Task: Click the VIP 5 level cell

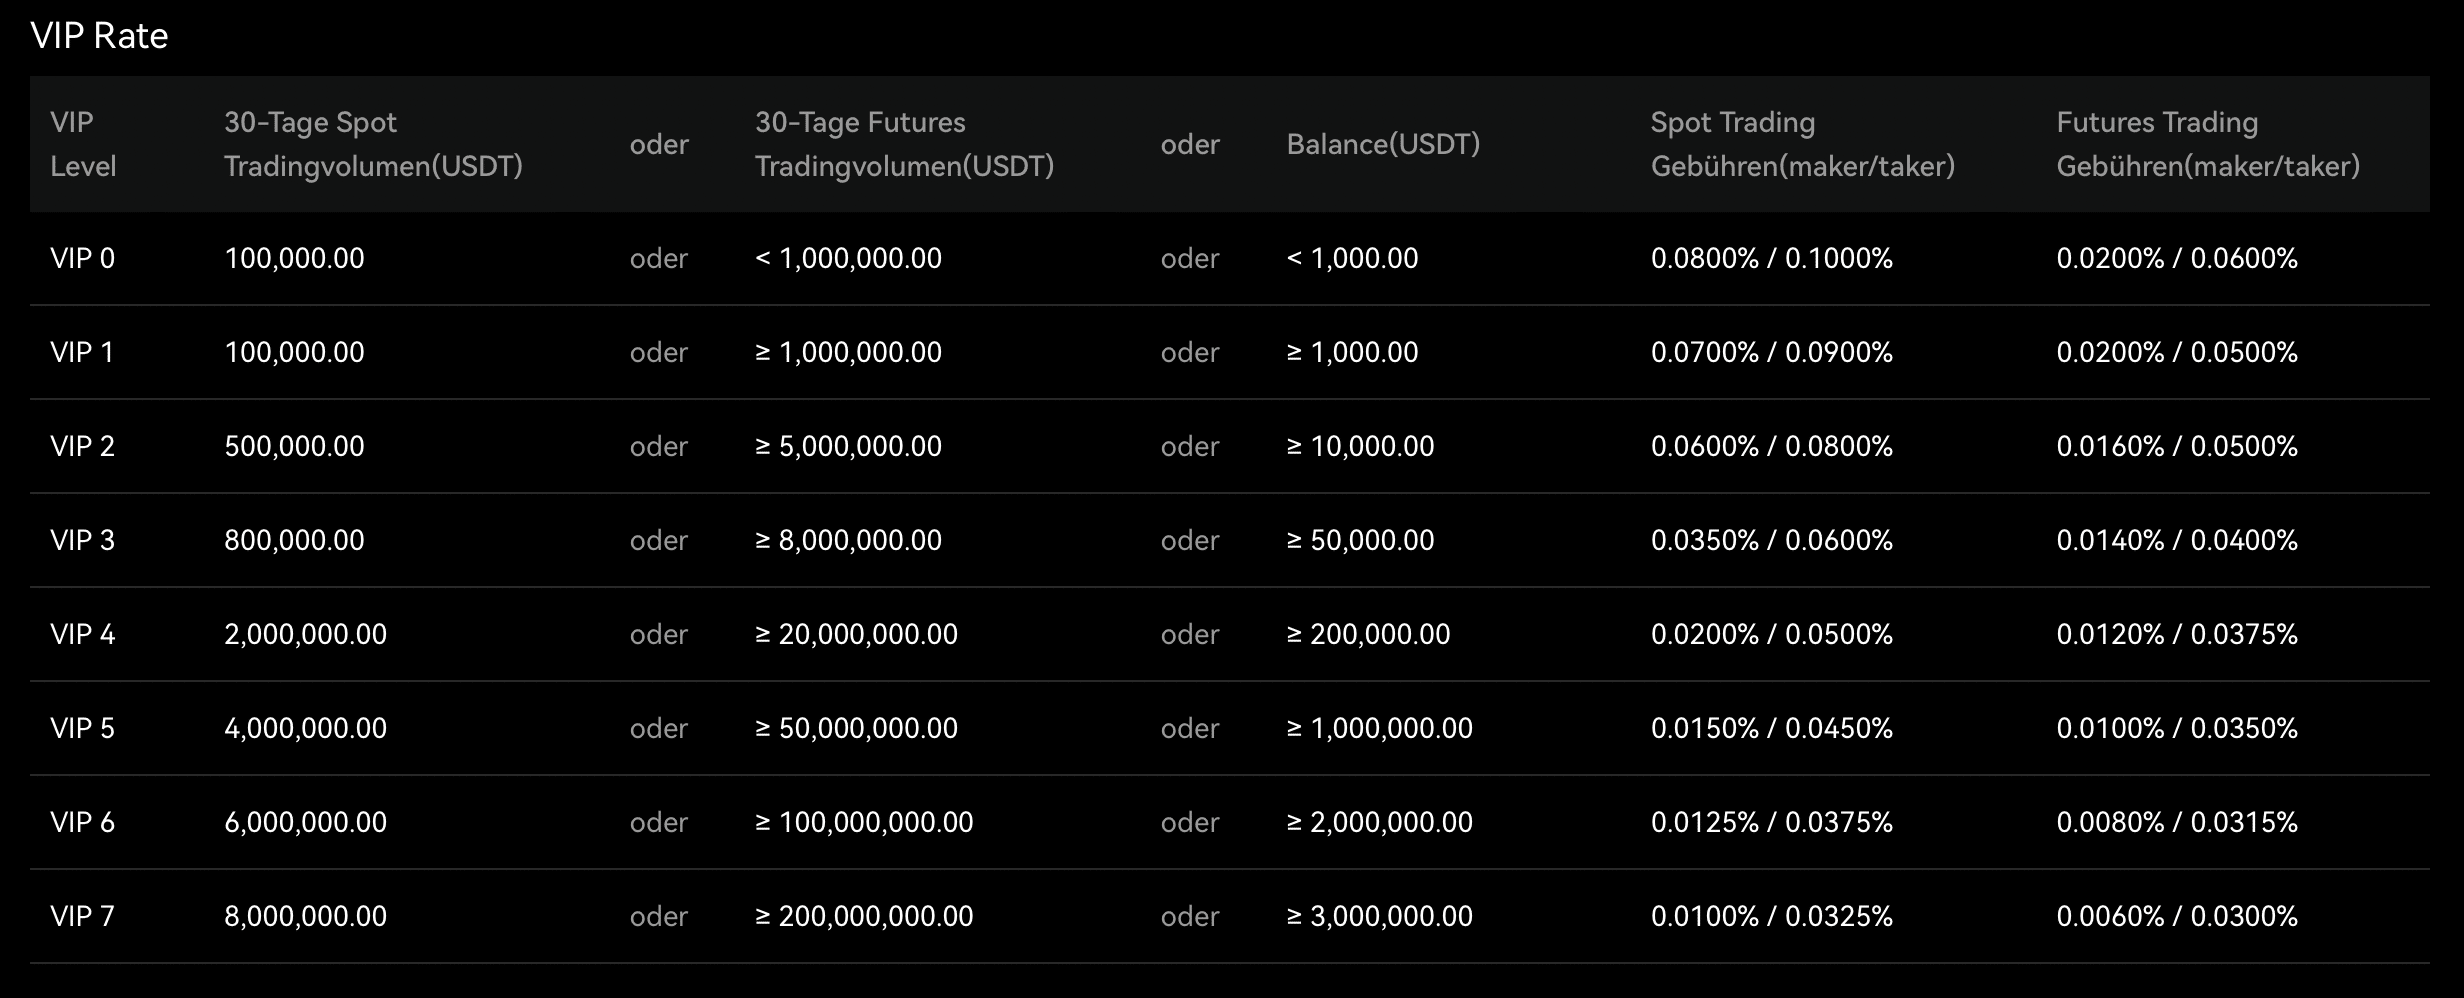Action: (x=83, y=728)
